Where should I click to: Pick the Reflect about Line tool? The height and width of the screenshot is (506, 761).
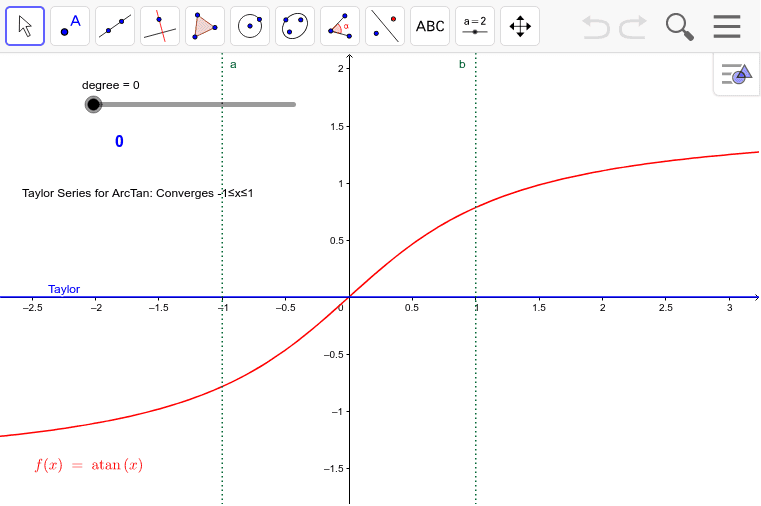coord(385,26)
